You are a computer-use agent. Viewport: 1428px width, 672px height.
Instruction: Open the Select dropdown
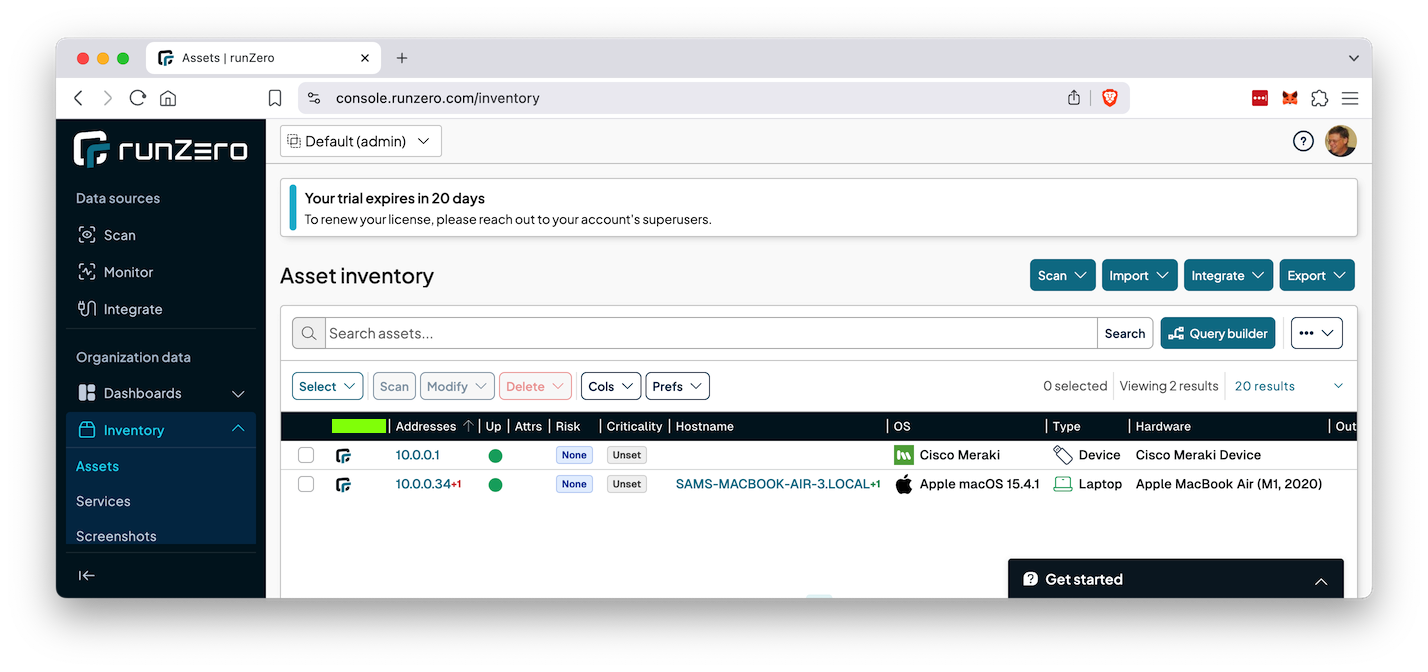pyautogui.click(x=327, y=387)
